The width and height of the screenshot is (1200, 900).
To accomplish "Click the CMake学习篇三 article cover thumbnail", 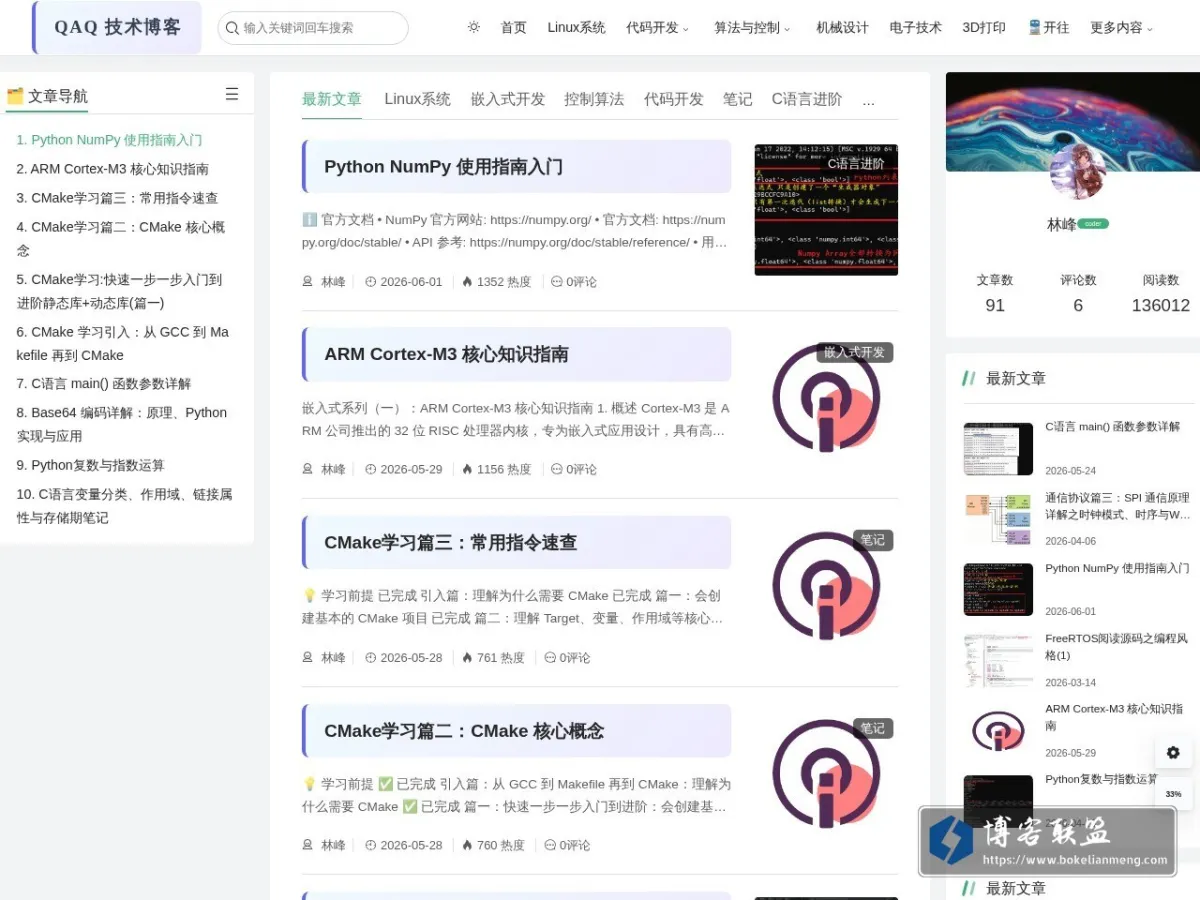I will (826, 586).
